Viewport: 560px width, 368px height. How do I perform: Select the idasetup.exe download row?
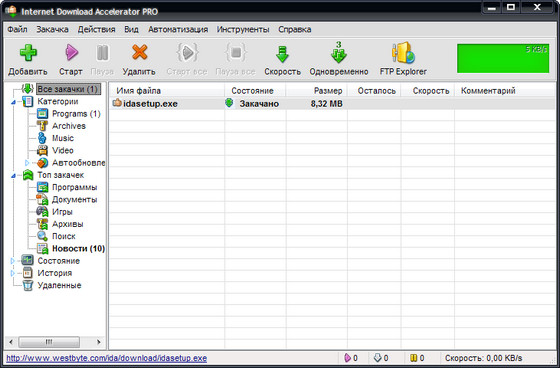(332, 104)
